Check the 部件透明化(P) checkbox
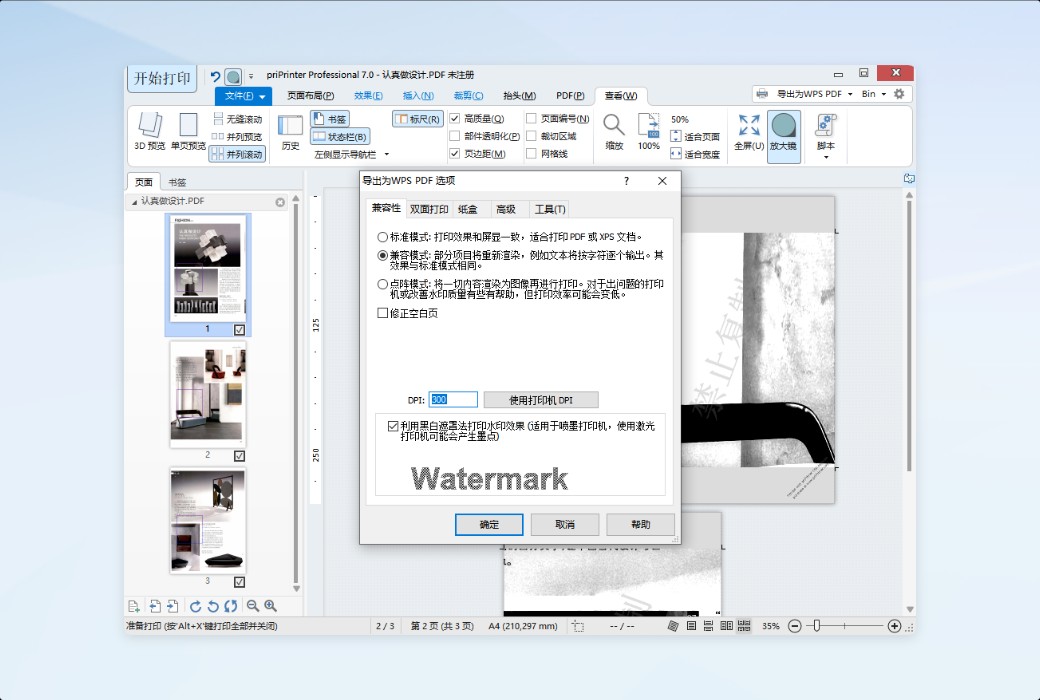Image resolution: width=1040 pixels, height=700 pixels. (x=455, y=136)
